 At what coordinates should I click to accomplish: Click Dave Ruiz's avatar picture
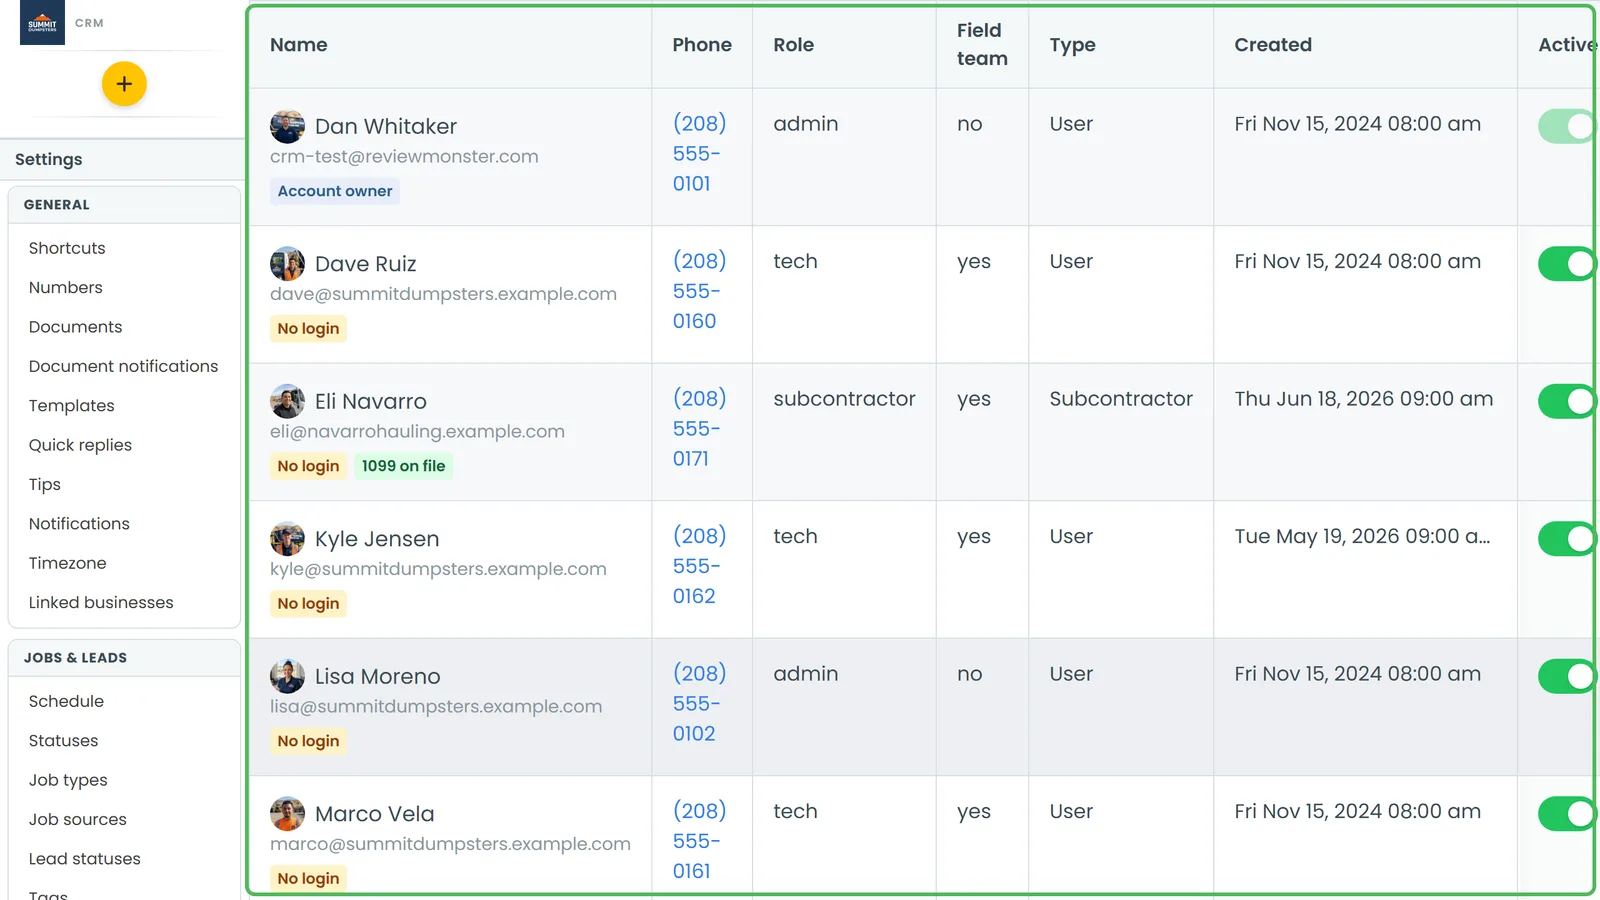coord(287,264)
